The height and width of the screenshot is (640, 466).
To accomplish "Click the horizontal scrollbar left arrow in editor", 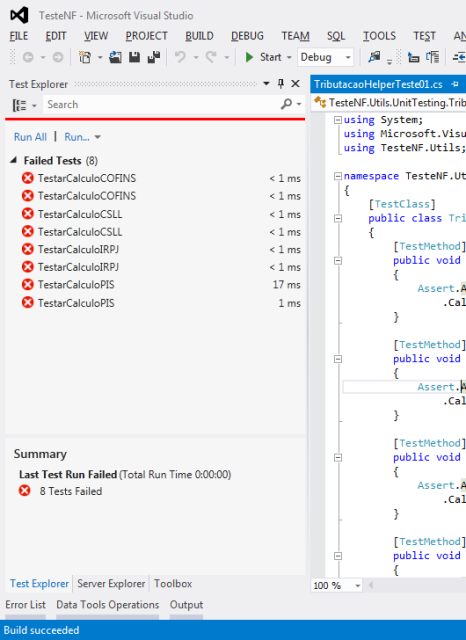I will (371, 585).
